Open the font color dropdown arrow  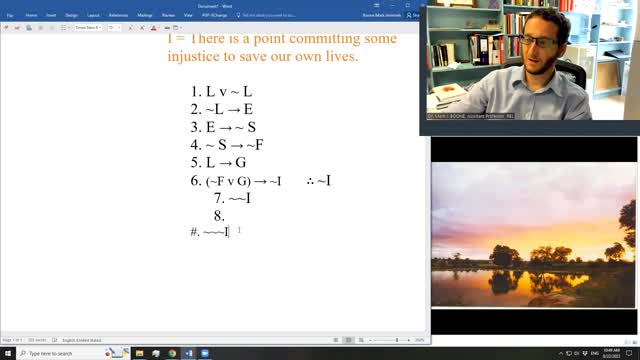[x=159, y=28]
